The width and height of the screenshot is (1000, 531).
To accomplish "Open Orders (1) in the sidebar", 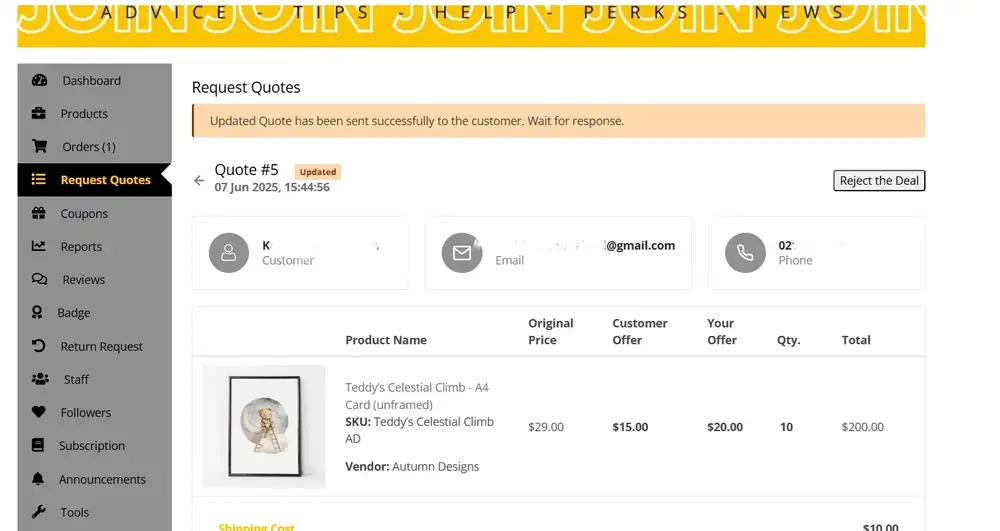I will [x=94, y=147].
